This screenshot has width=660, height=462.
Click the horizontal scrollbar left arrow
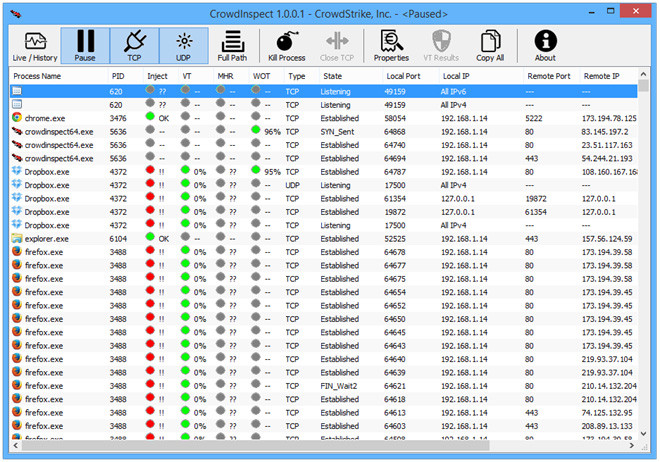pyautogui.click(x=16, y=445)
